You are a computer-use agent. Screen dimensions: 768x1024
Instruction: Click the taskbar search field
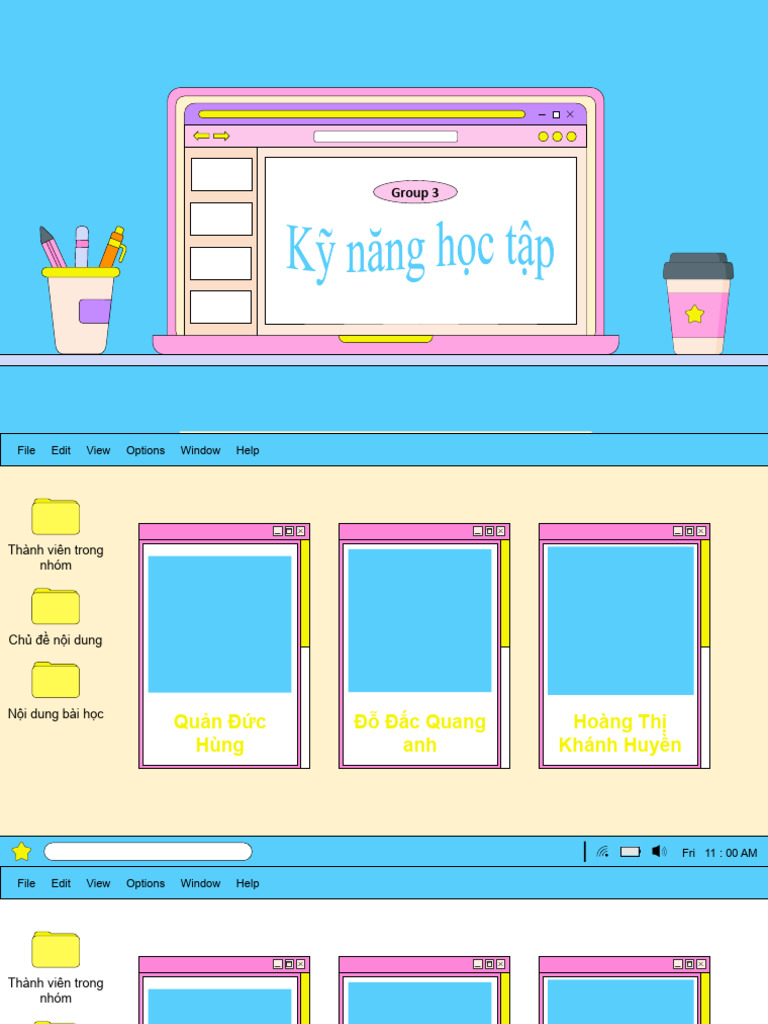(x=148, y=852)
